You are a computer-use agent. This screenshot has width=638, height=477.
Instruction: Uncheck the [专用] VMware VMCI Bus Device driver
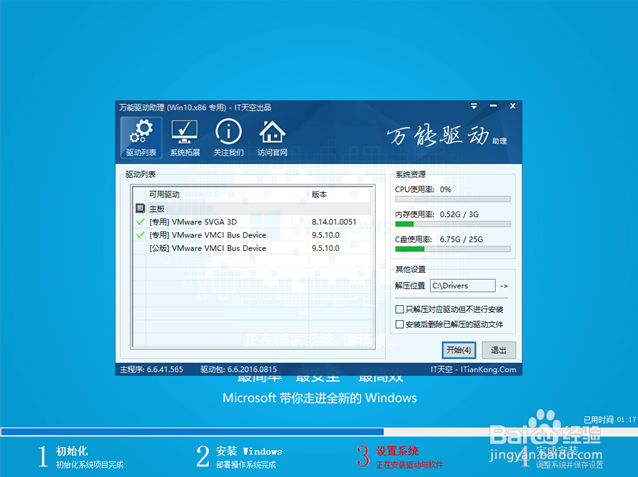(x=140, y=235)
